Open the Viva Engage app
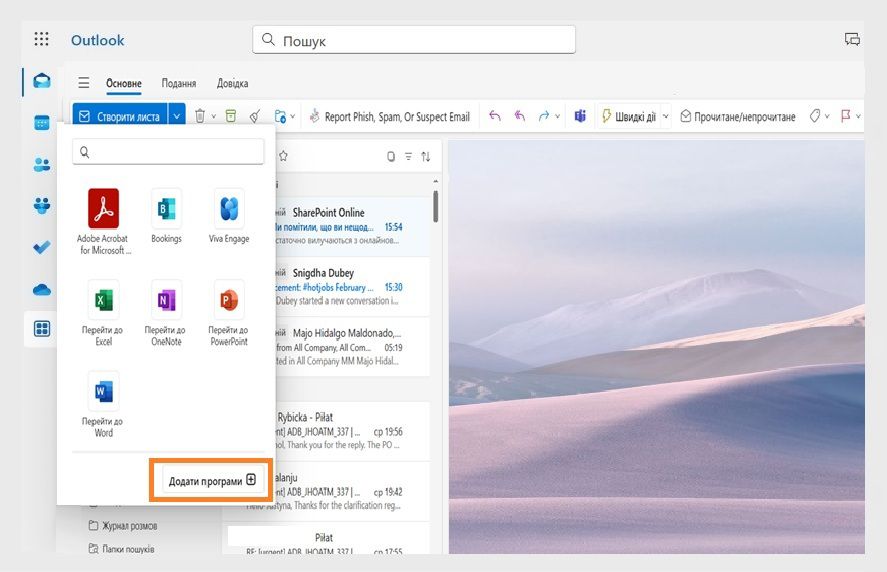 click(229, 216)
